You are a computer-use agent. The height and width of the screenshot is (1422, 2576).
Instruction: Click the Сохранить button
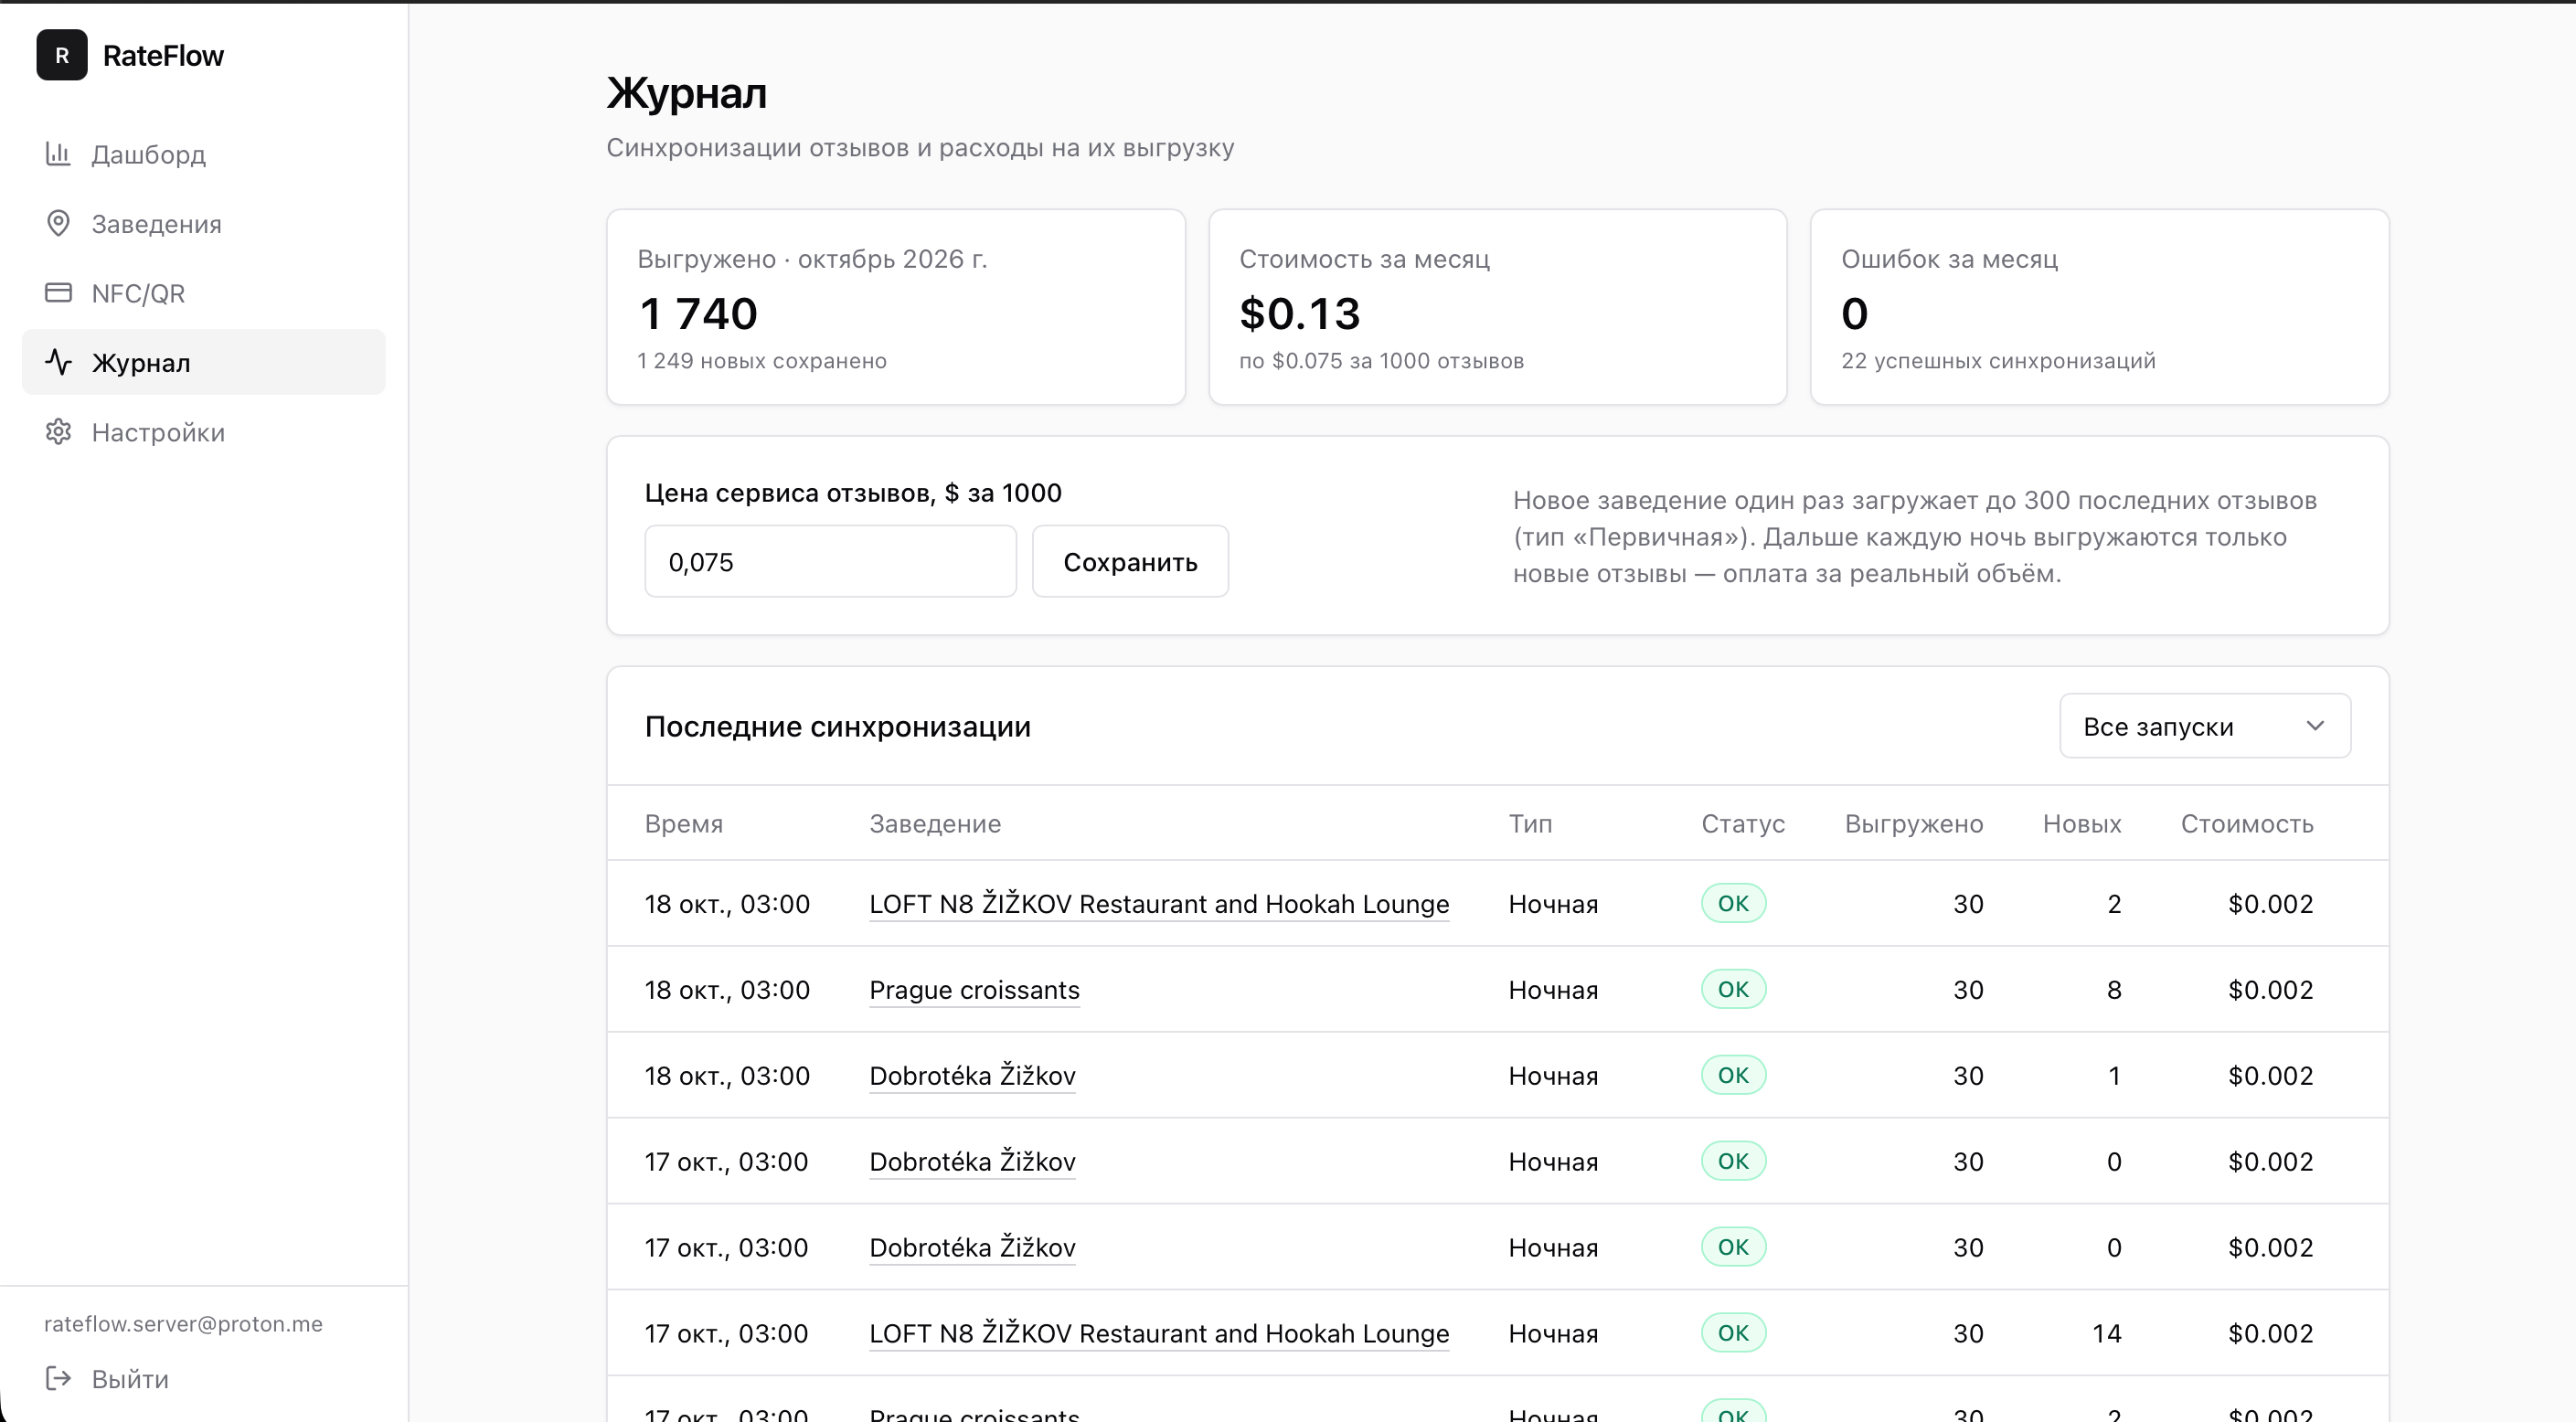1130,562
